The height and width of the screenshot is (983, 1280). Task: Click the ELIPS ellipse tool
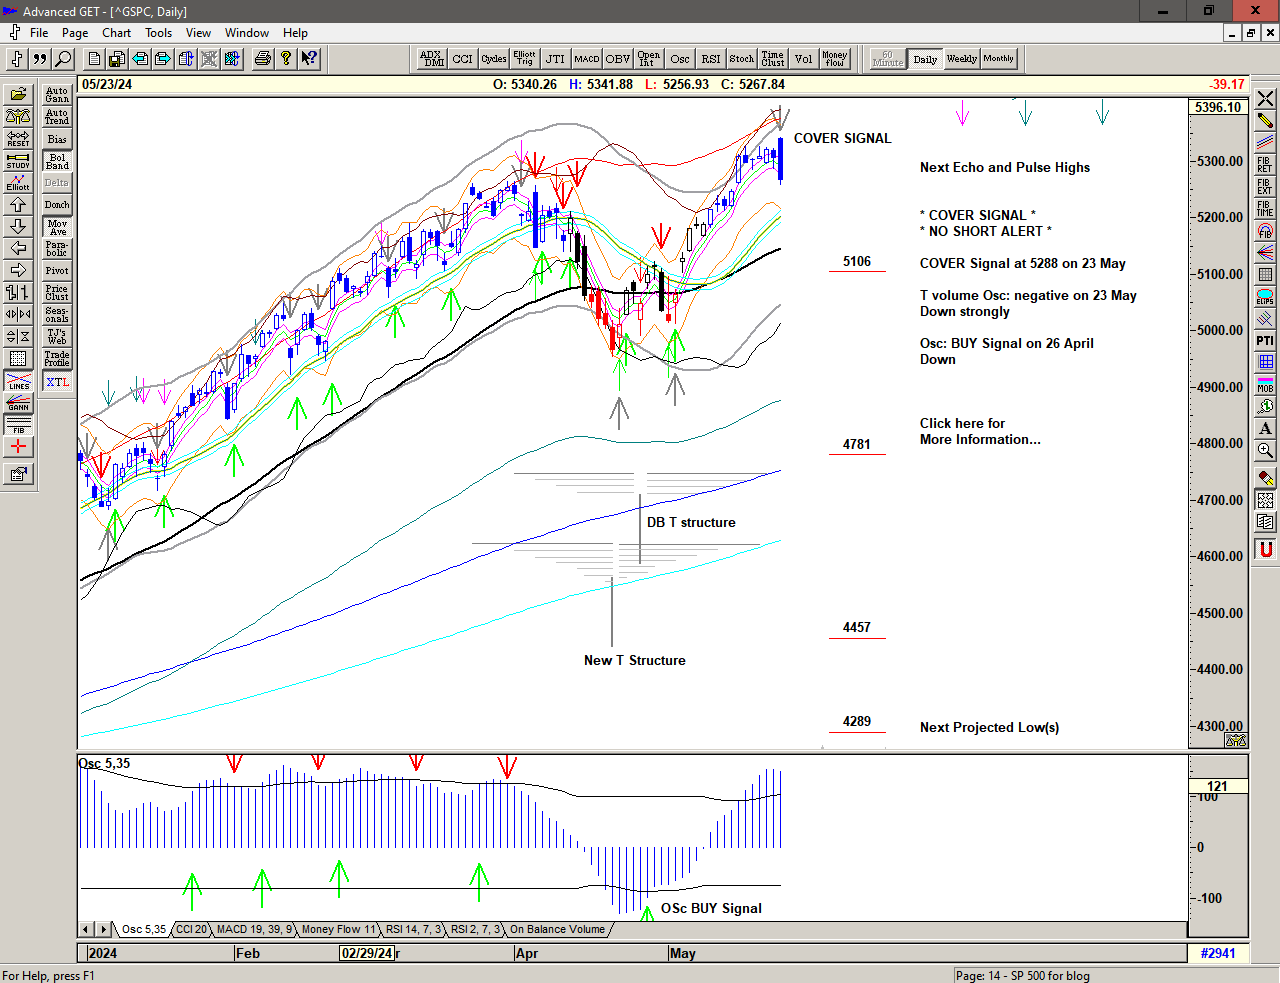(1265, 297)
